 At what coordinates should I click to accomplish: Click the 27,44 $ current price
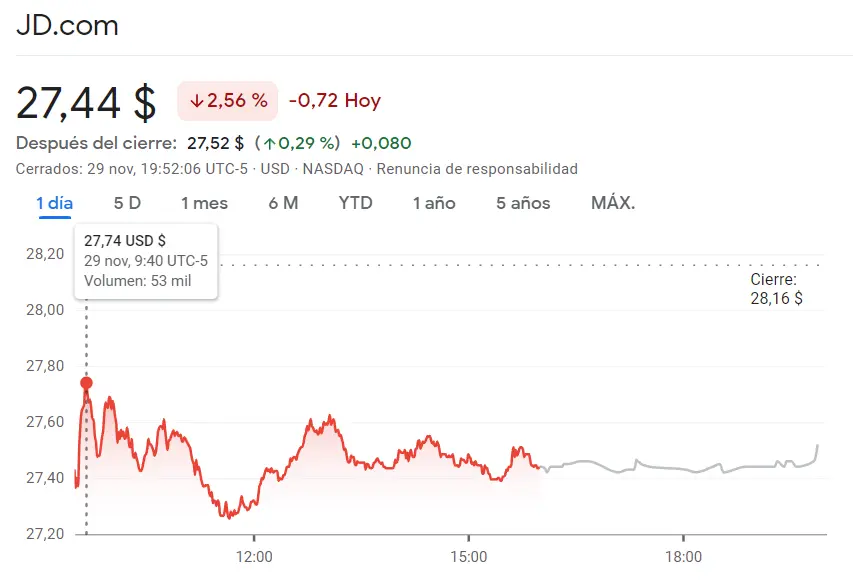[84, 100]
